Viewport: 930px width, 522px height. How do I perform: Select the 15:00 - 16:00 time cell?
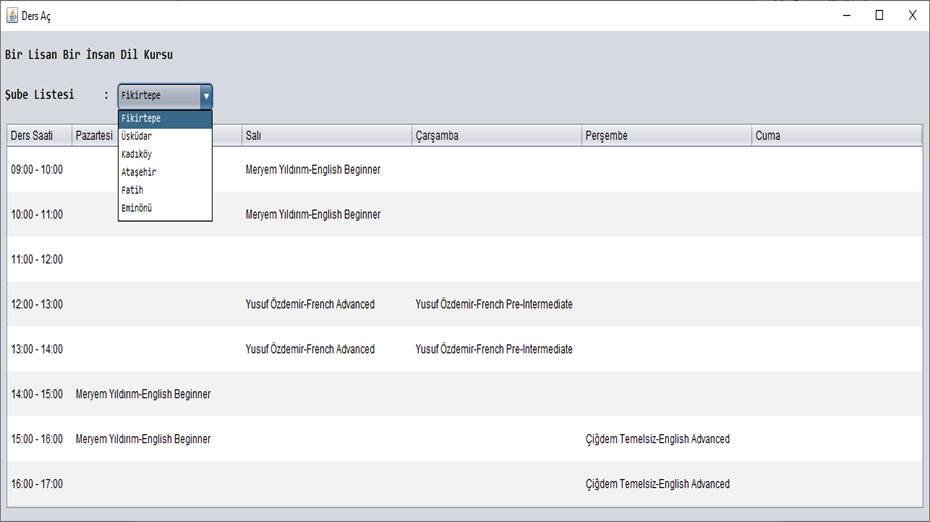click(x=39, y=439)
